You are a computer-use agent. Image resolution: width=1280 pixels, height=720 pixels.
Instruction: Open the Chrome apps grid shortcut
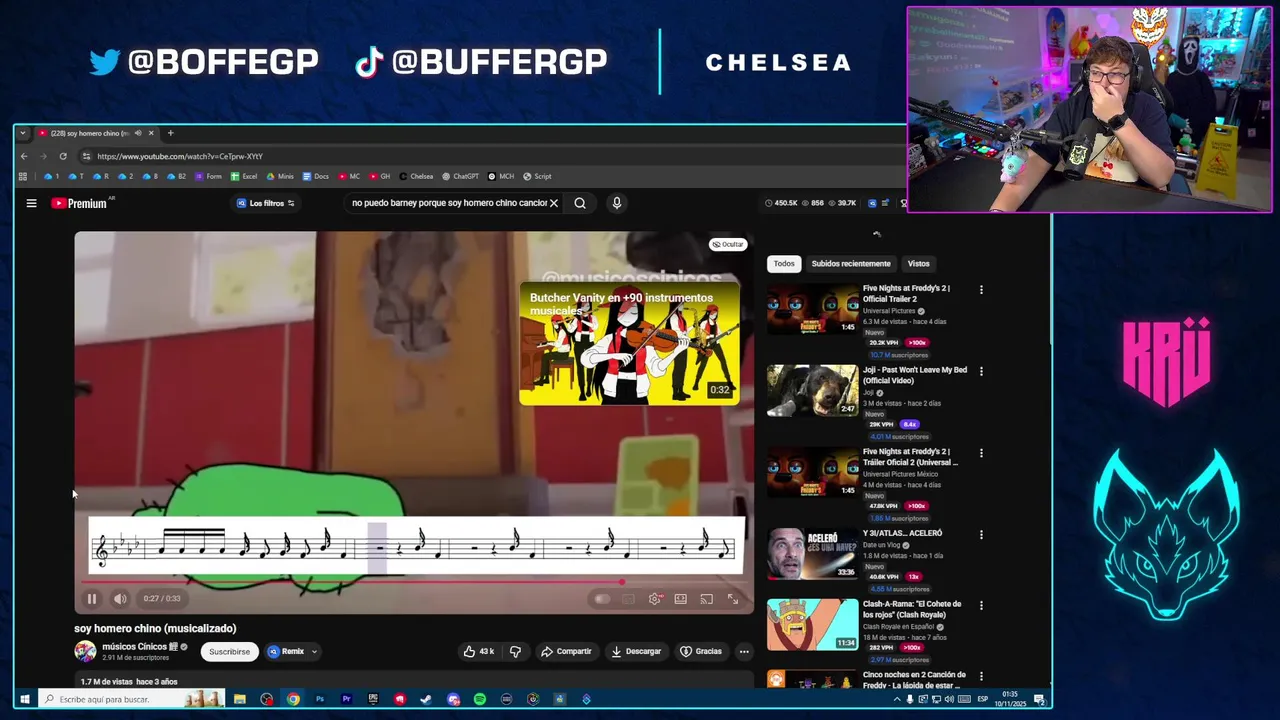pos(22,176)
